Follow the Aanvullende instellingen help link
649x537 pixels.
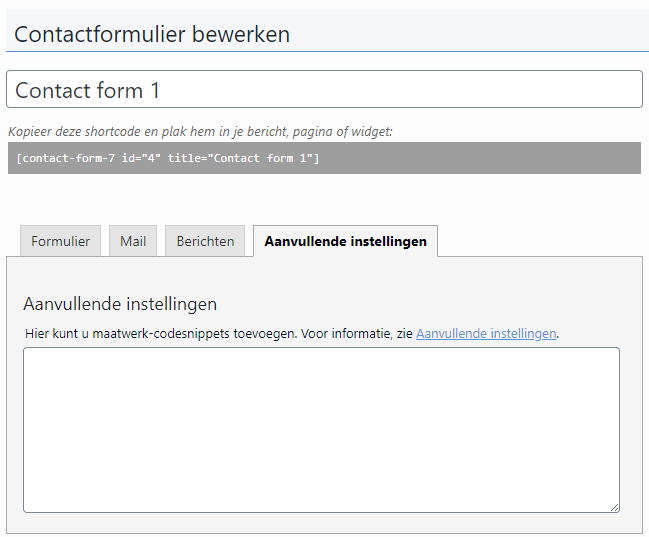point(486,333)
